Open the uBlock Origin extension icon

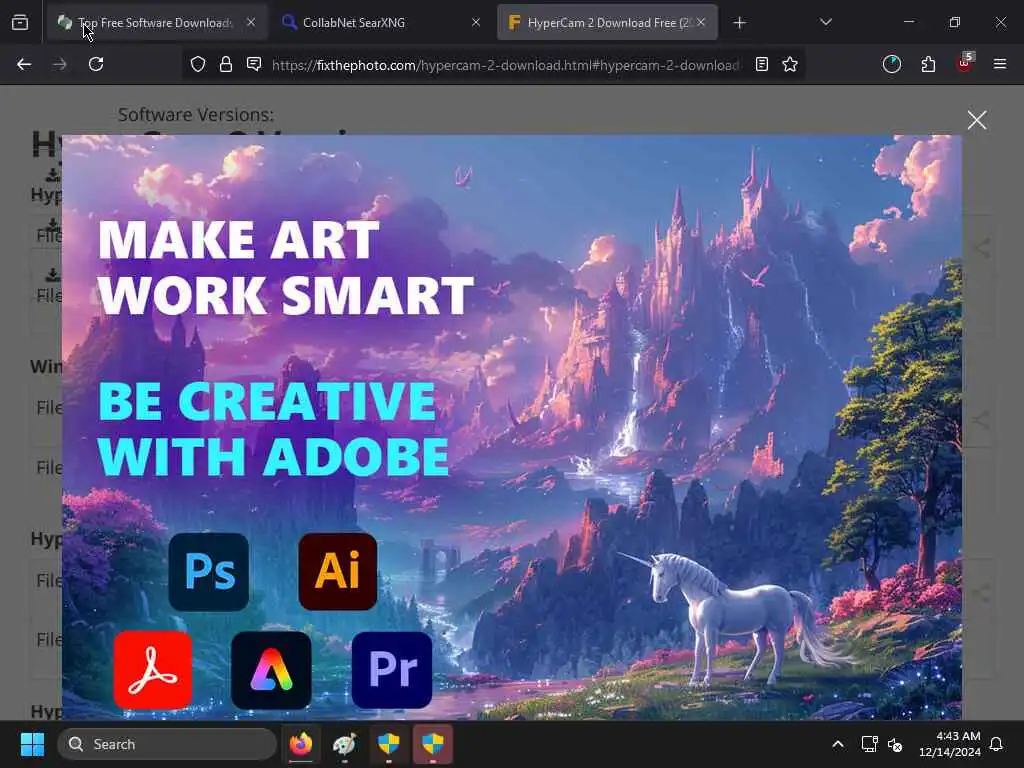pyautogui.click(x=965, y=63)
